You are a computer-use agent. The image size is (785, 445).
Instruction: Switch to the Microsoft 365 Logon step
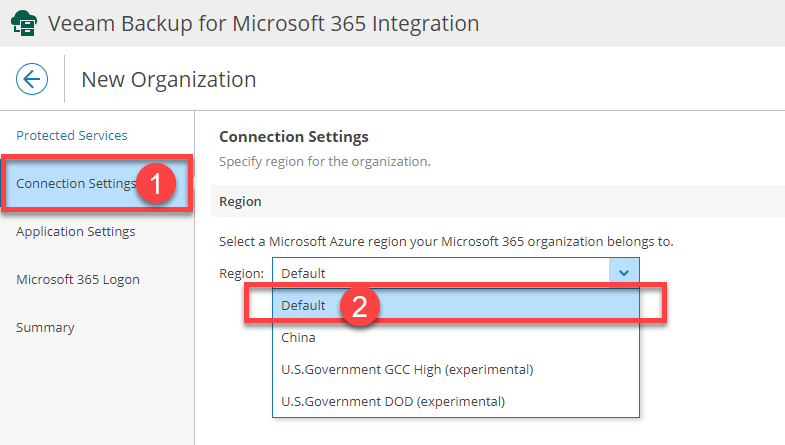coord(78,280)
